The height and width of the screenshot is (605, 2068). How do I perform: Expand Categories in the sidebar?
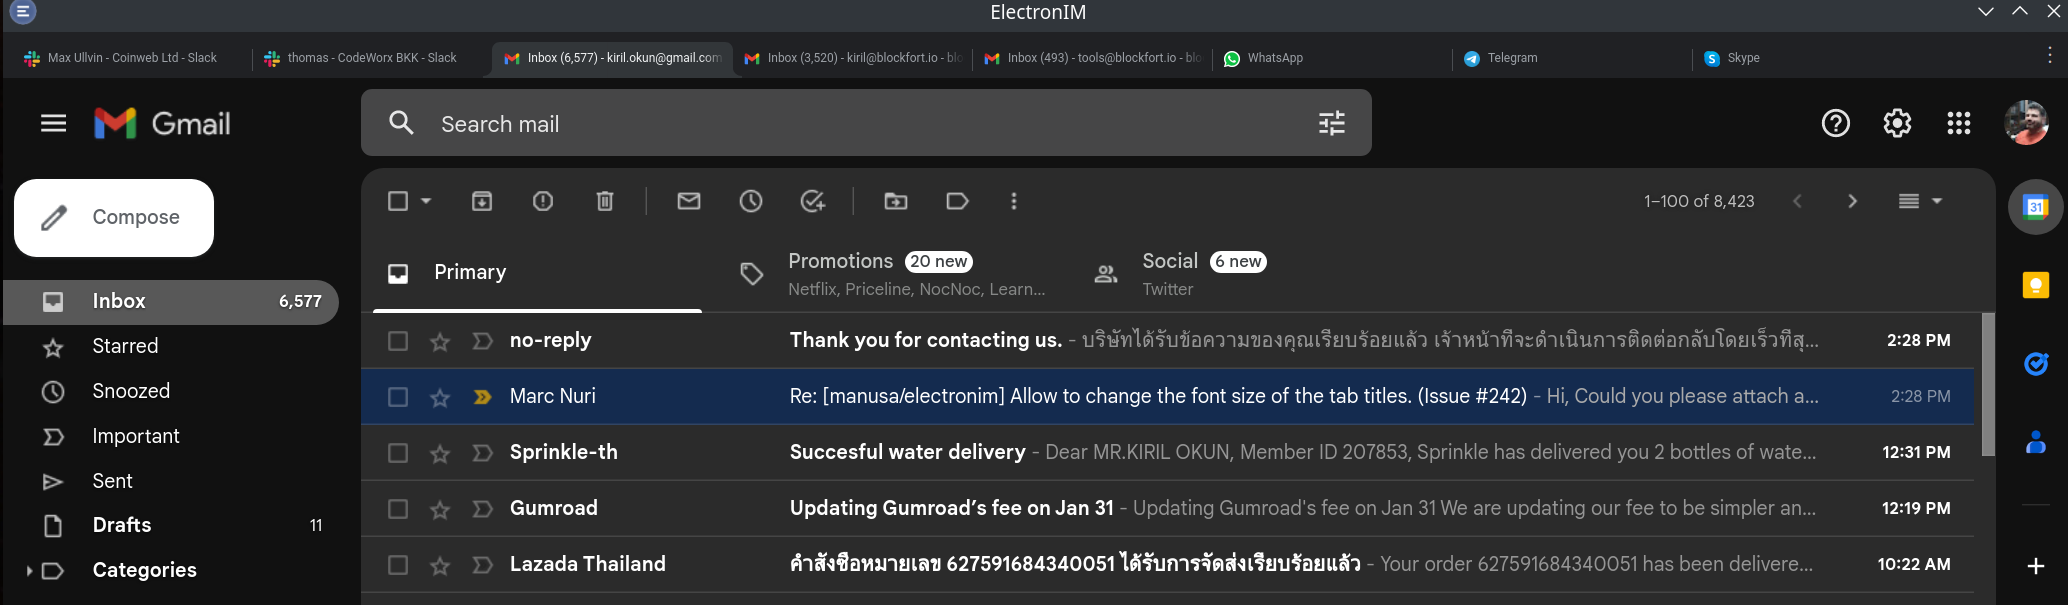click(30, 570)
